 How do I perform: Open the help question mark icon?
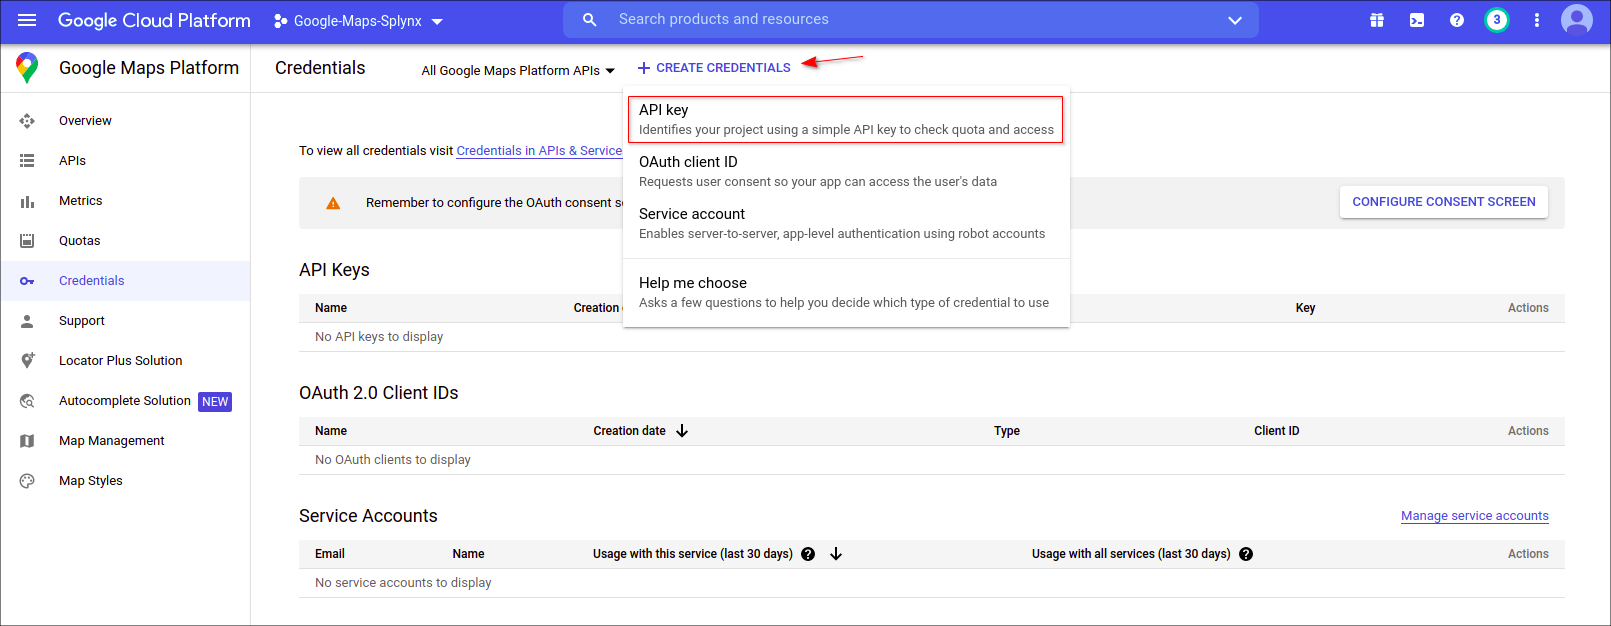pos(1457,20)
